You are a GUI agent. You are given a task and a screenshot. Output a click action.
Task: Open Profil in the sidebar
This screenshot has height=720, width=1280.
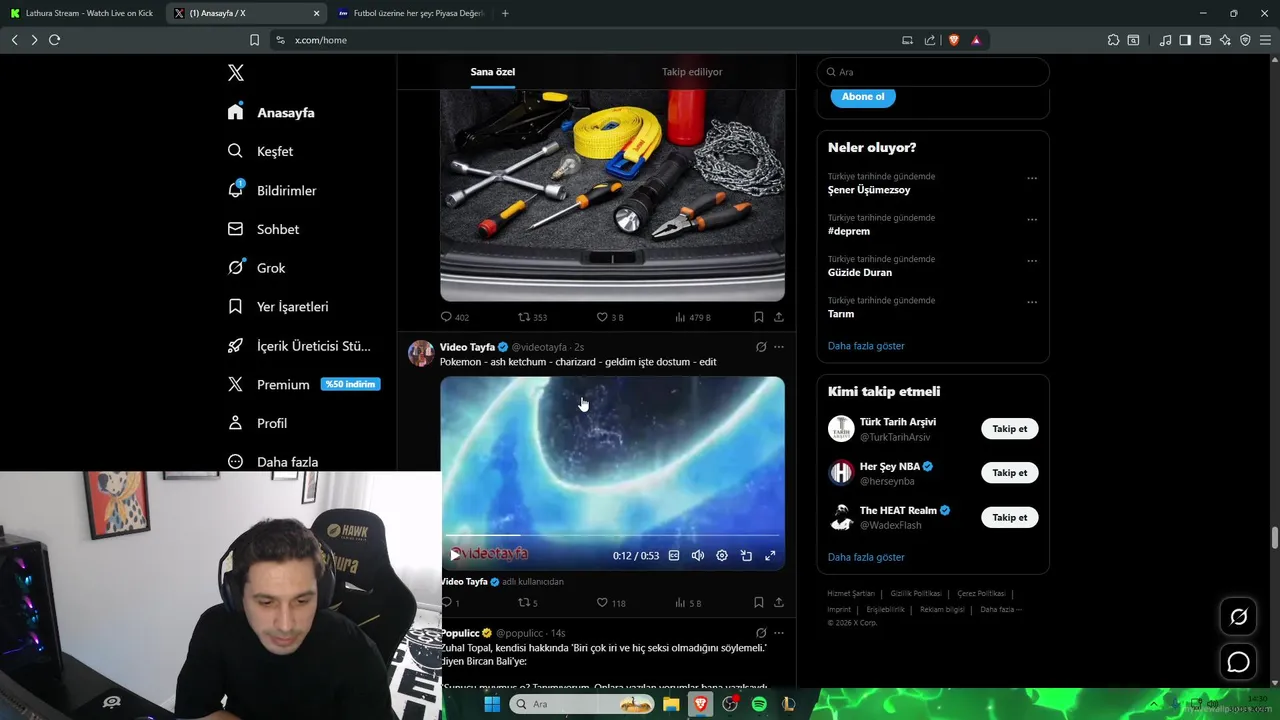click(x=257, y=423)
